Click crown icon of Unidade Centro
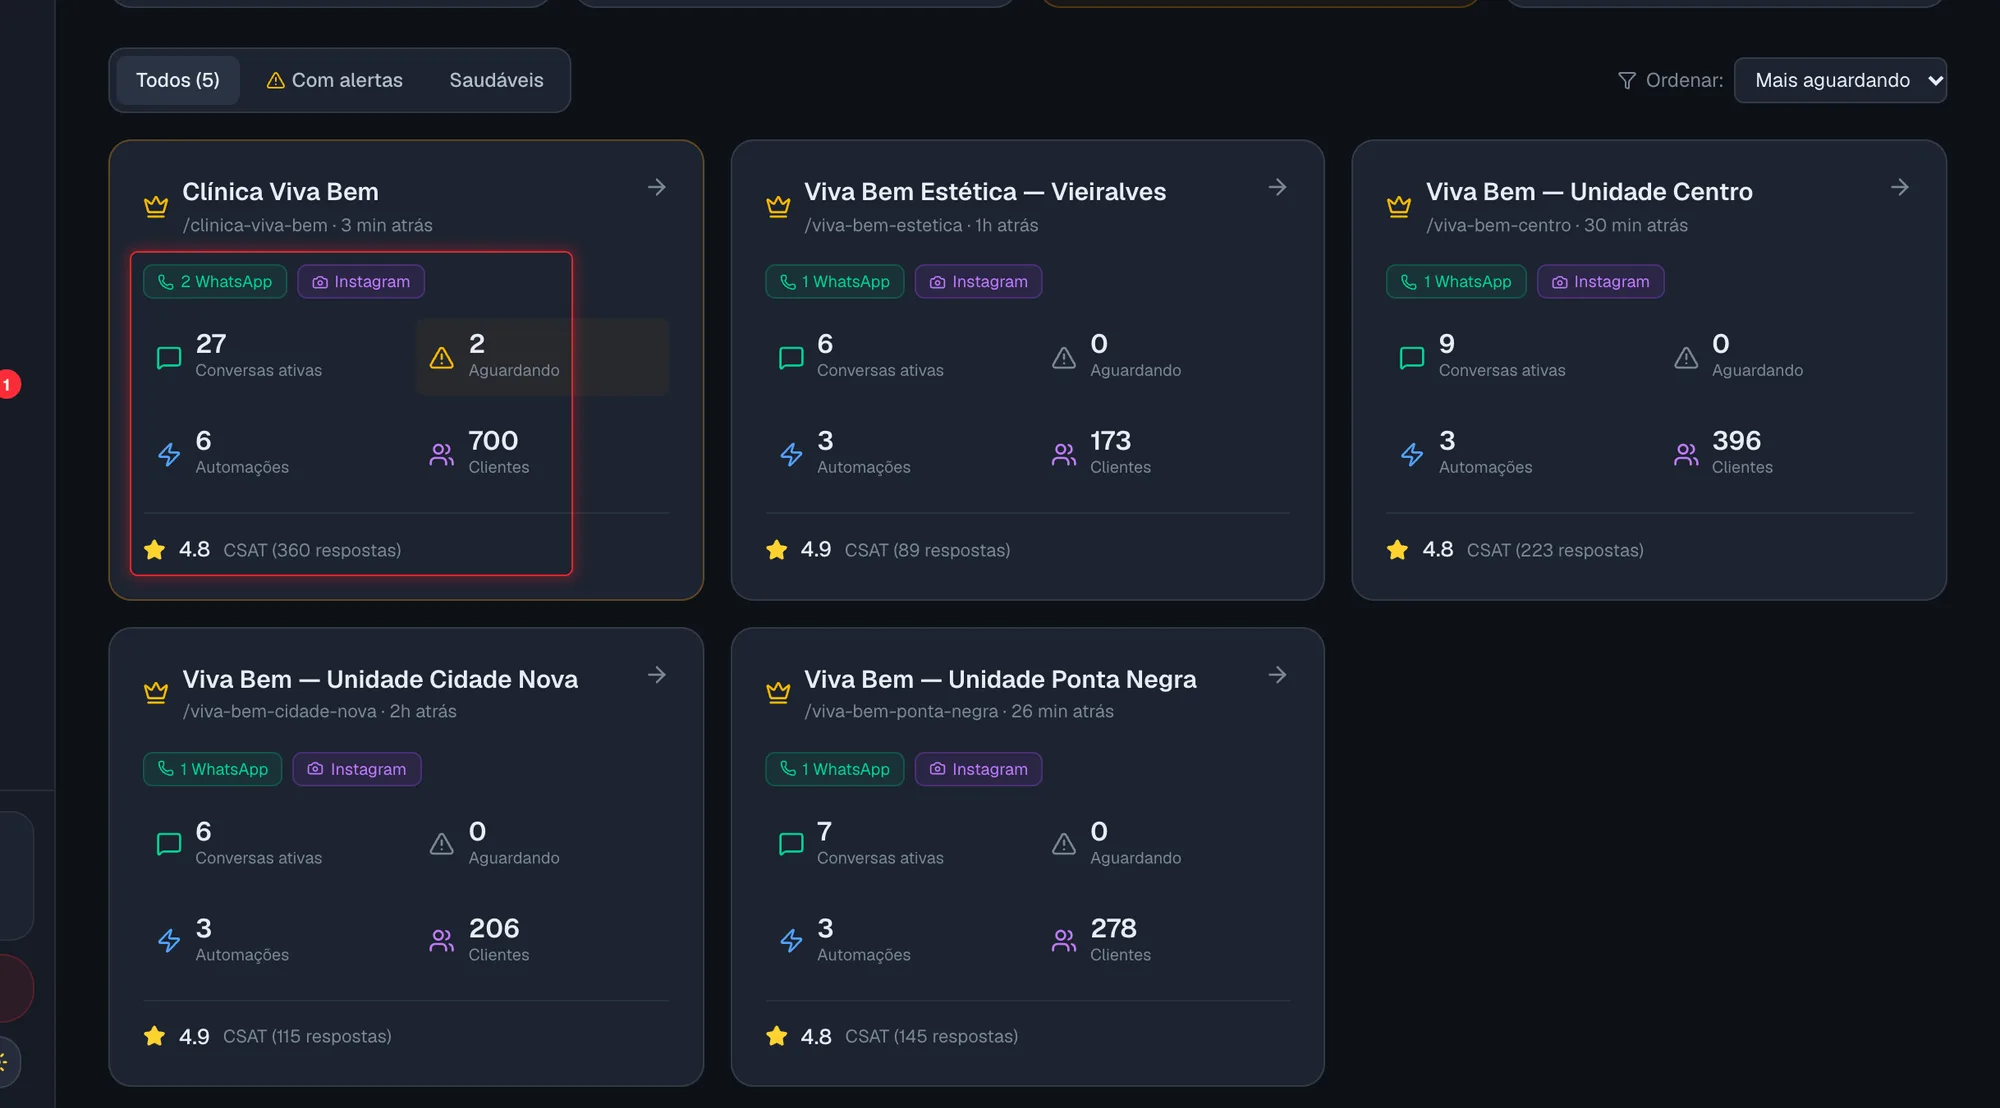The height and width of the screenshot is (1108, 2000). click(1399, 206)
